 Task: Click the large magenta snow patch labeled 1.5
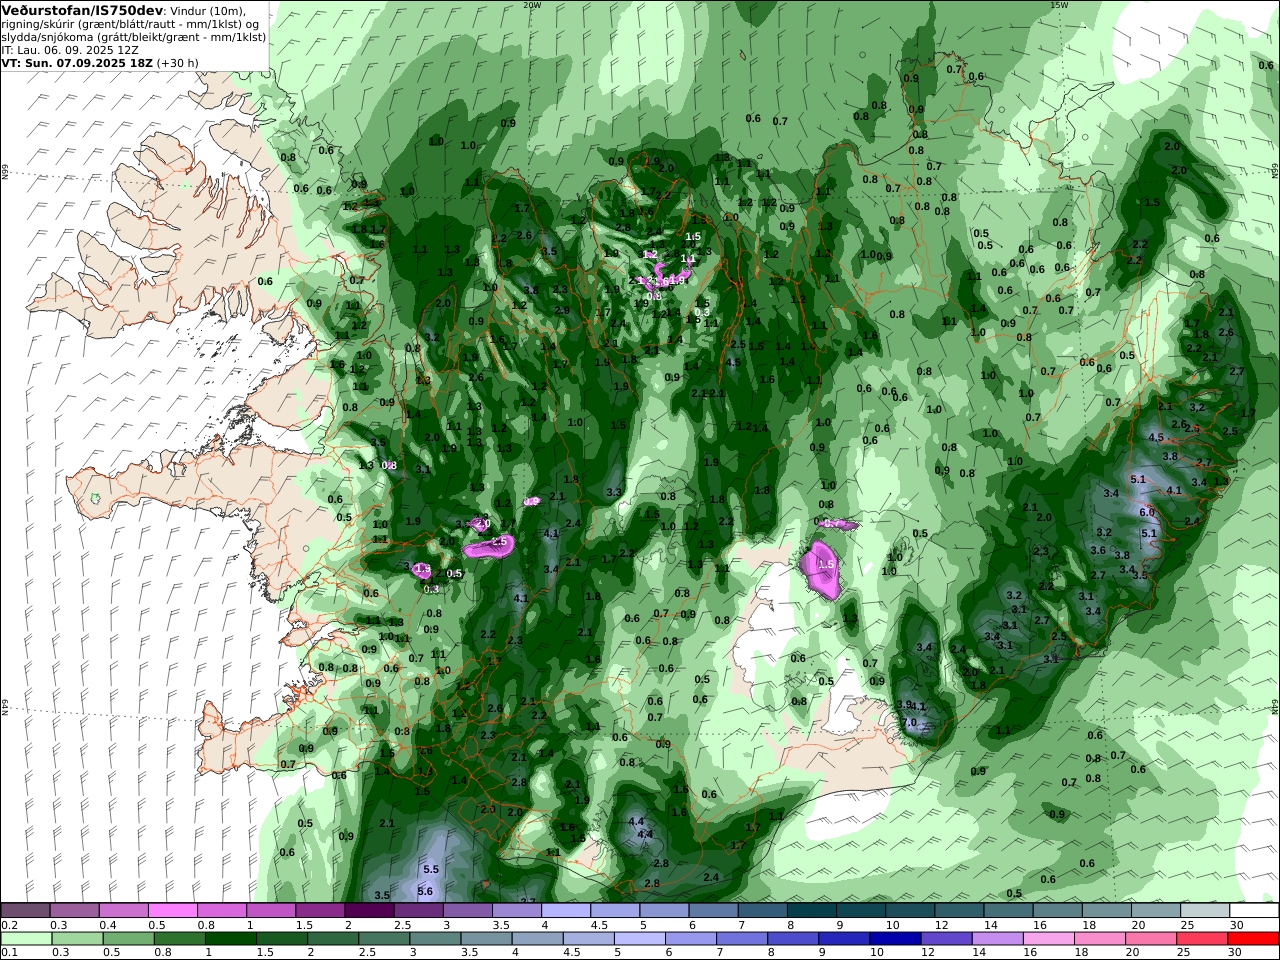click(823, 570)
